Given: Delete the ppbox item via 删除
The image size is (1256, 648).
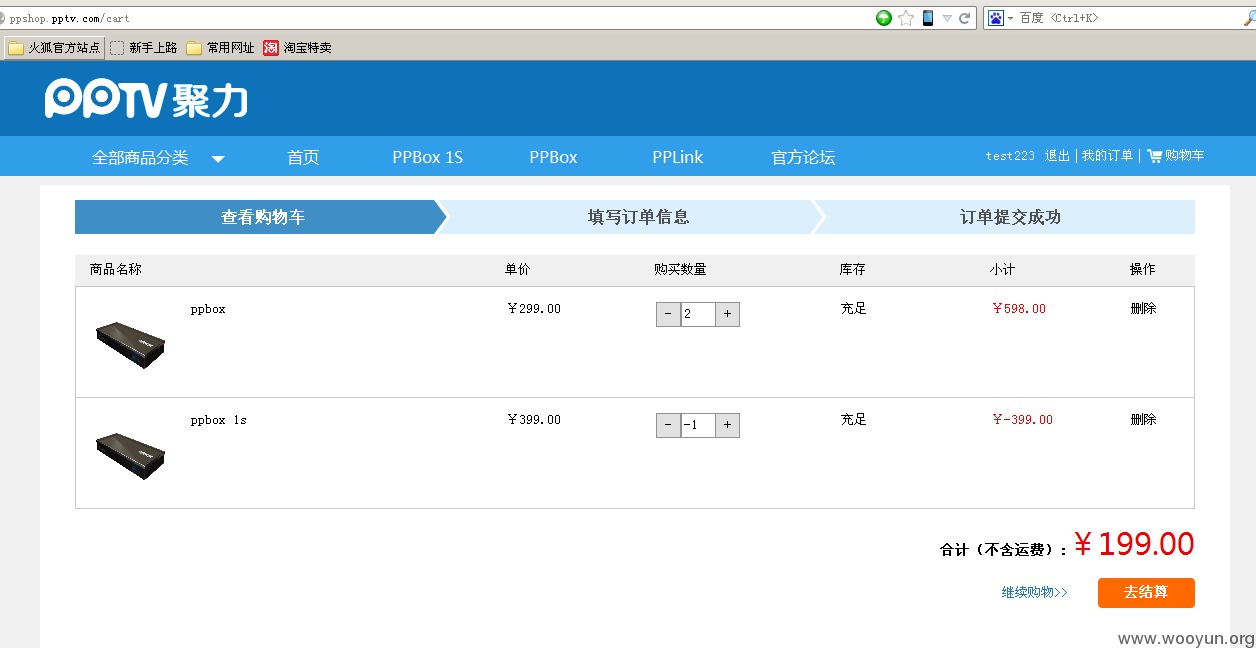Looking at the screenshot, I should pos(1143,308).
